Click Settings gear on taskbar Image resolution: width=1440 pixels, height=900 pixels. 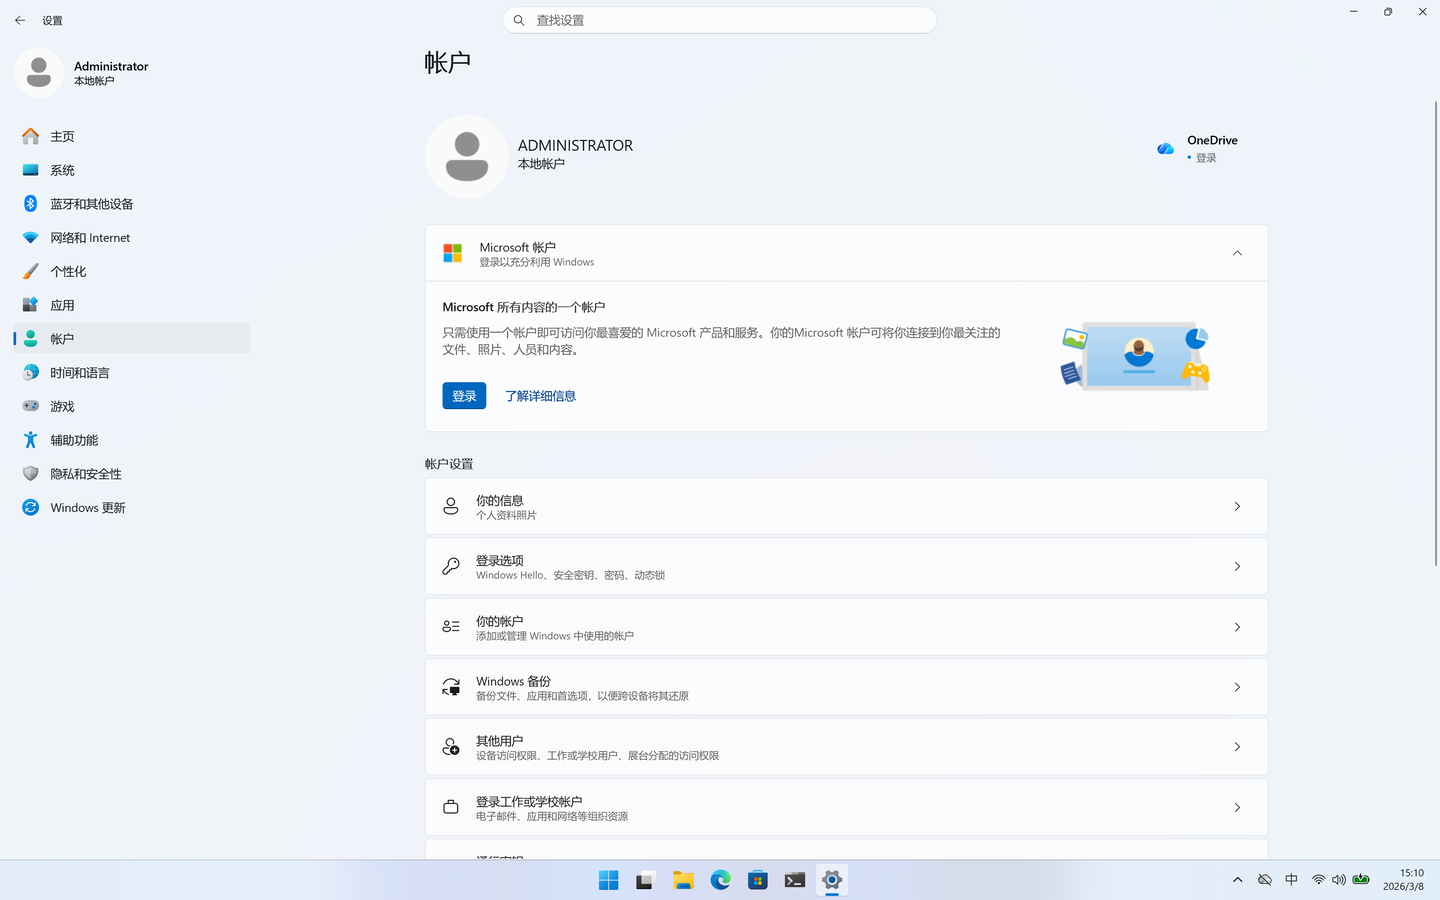click(x=832, y=880)
